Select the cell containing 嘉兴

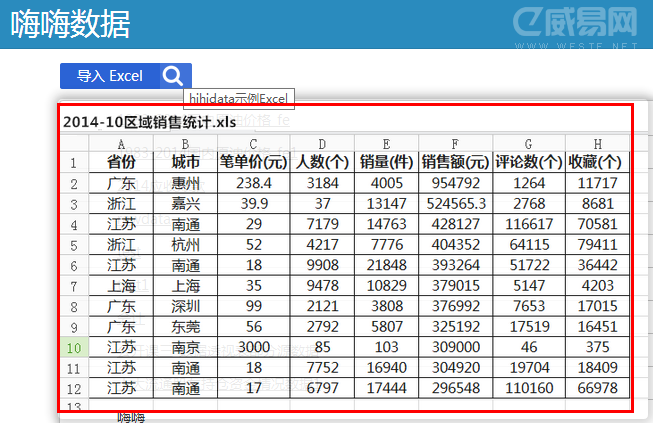tap(185, 204)
